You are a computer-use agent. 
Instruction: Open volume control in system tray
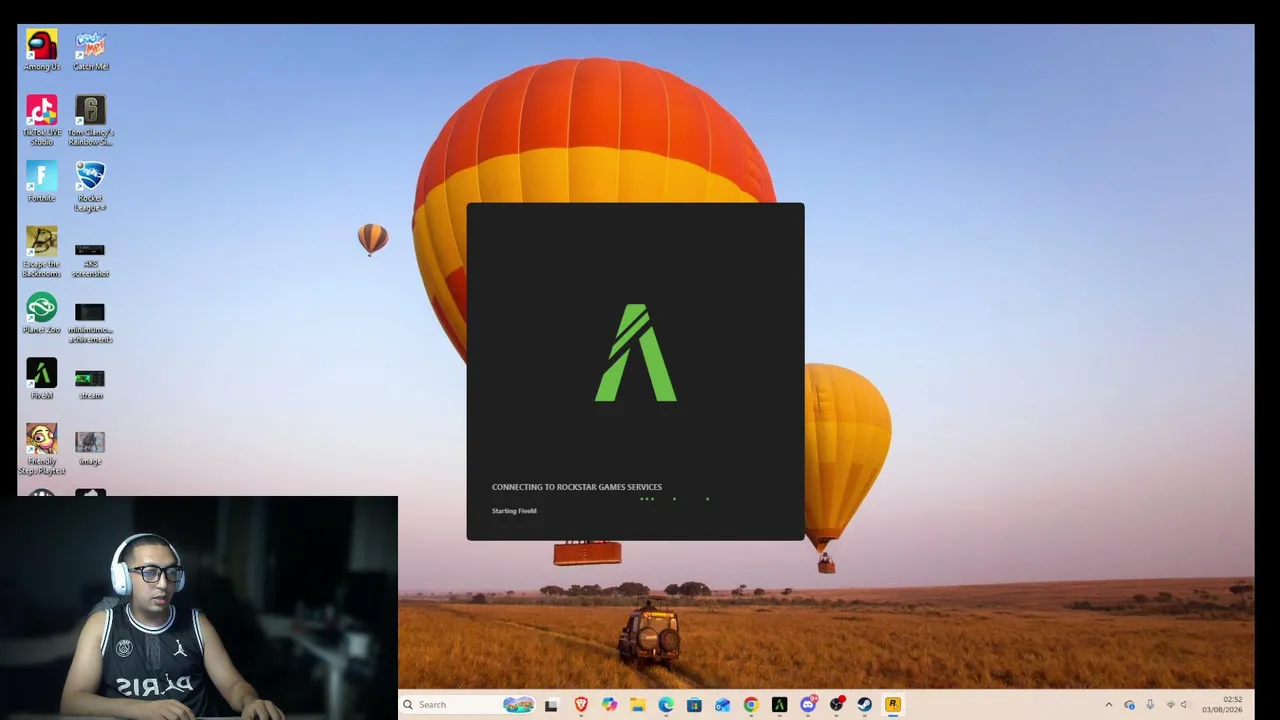click(1184, 705)
